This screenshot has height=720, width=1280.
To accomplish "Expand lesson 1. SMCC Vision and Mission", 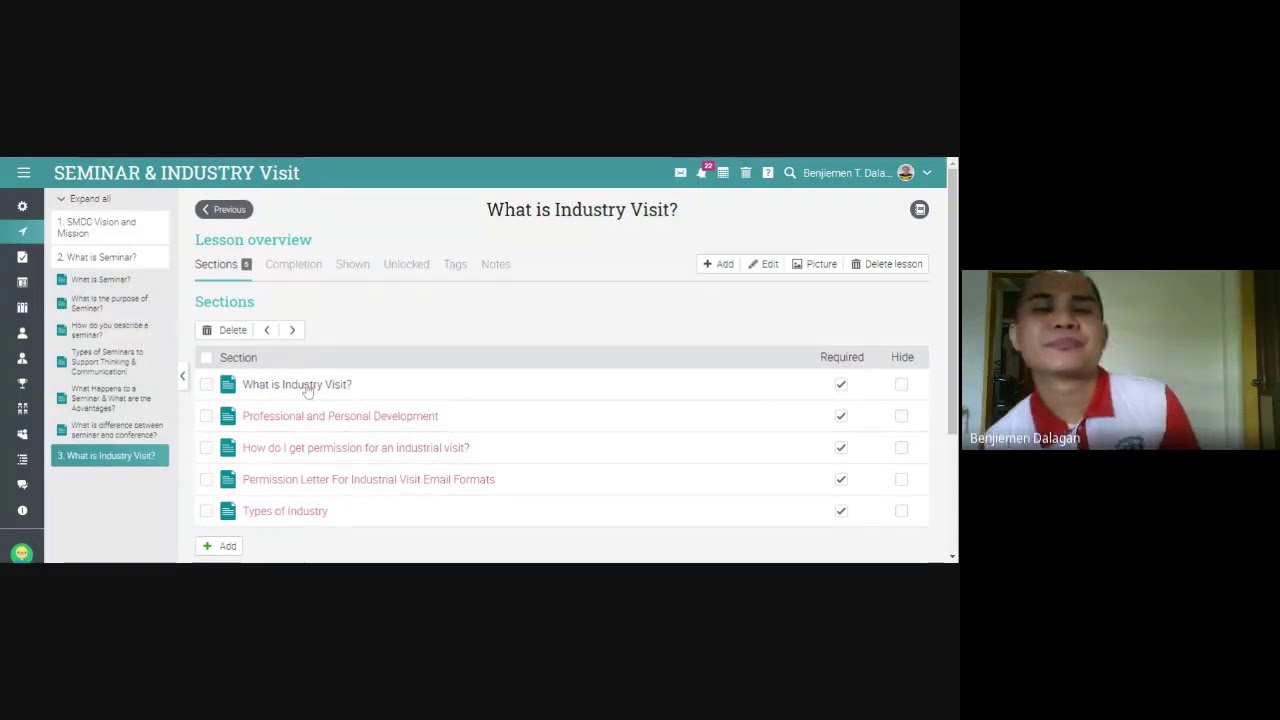I will [x=110, y=228].
